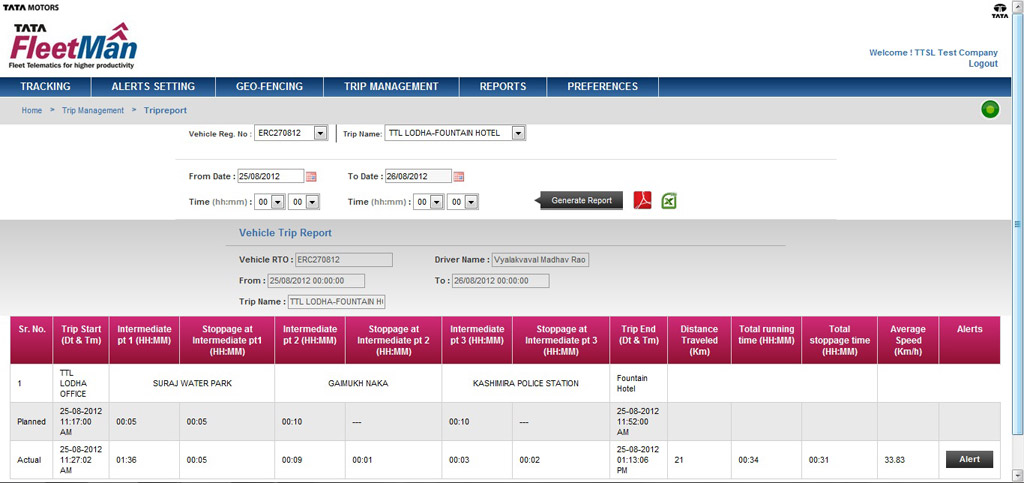Click the Alerts column header

pyautogui.click(x=970, y=340)
